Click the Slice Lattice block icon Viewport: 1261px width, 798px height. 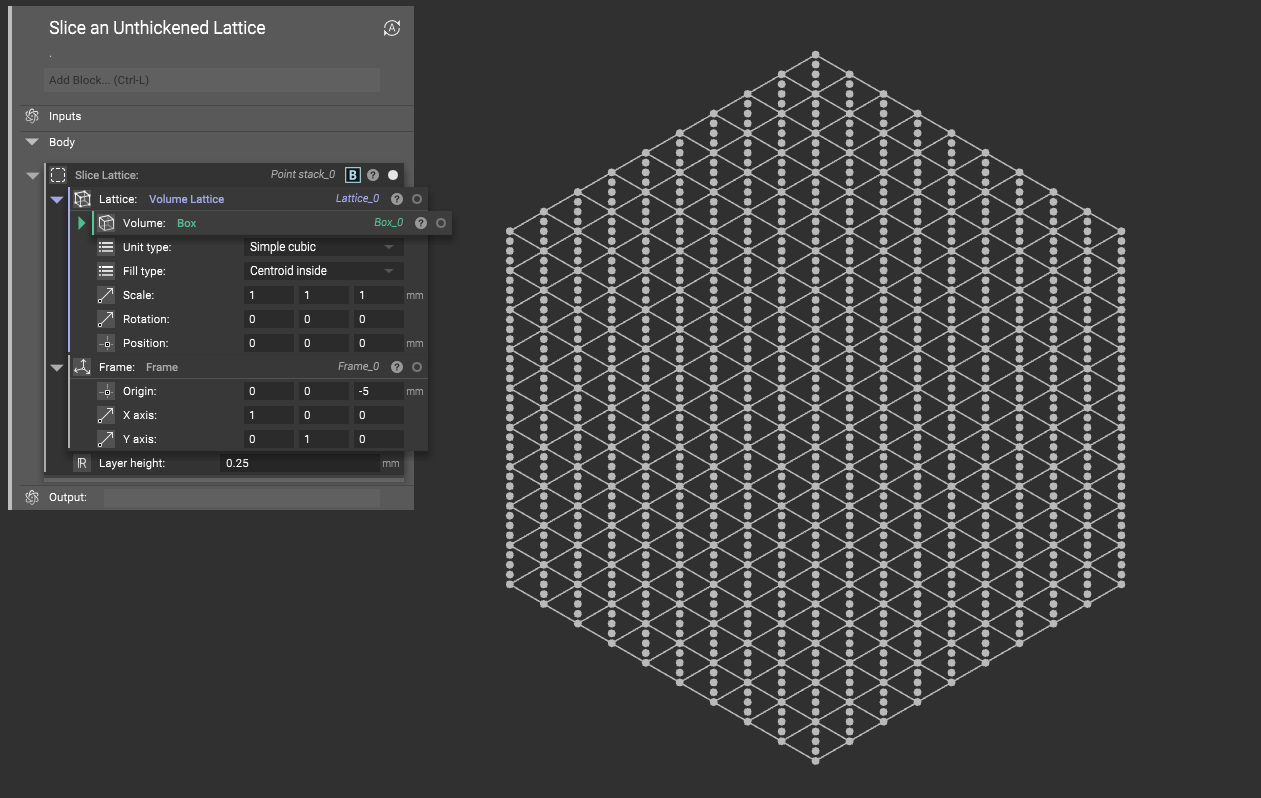(59, 175)
